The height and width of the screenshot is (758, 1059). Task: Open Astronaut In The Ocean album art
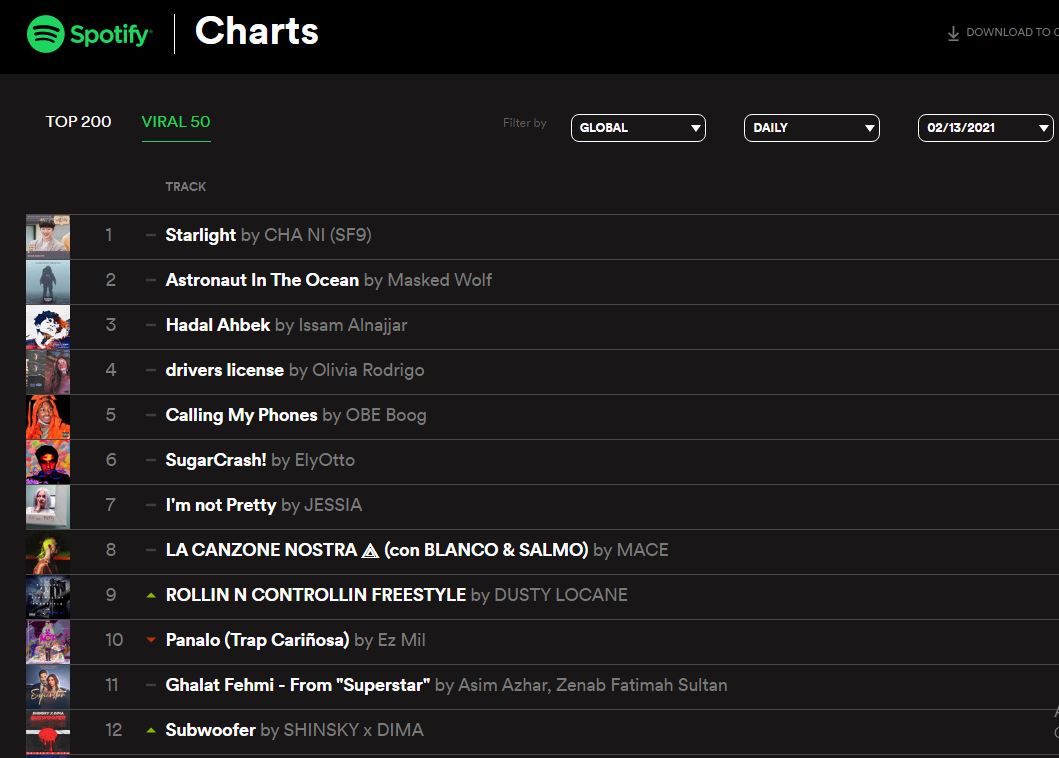point(48,282)
